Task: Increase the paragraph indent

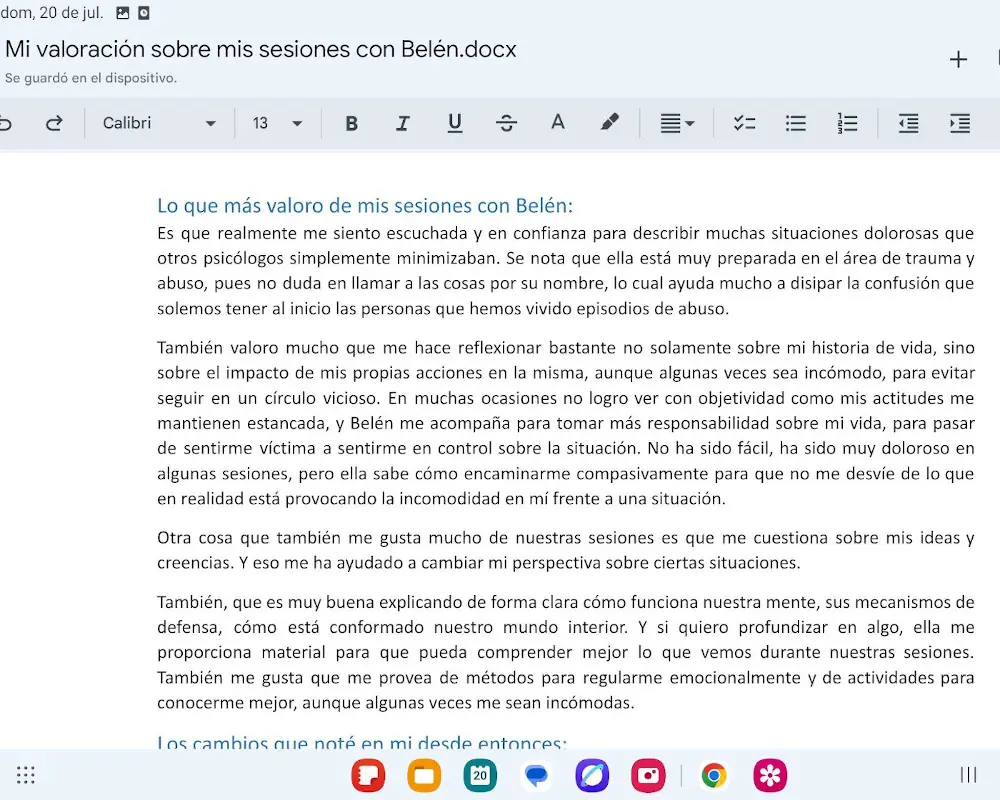Action: [x=960, y=123]
